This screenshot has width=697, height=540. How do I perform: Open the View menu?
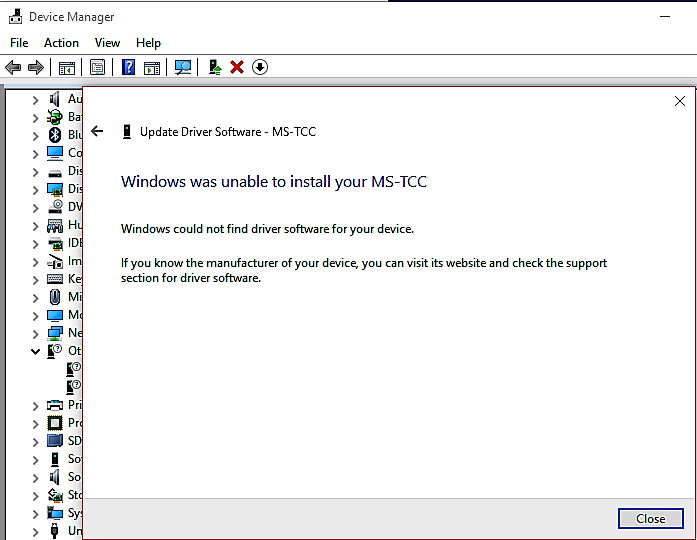(x=107, y=43)
